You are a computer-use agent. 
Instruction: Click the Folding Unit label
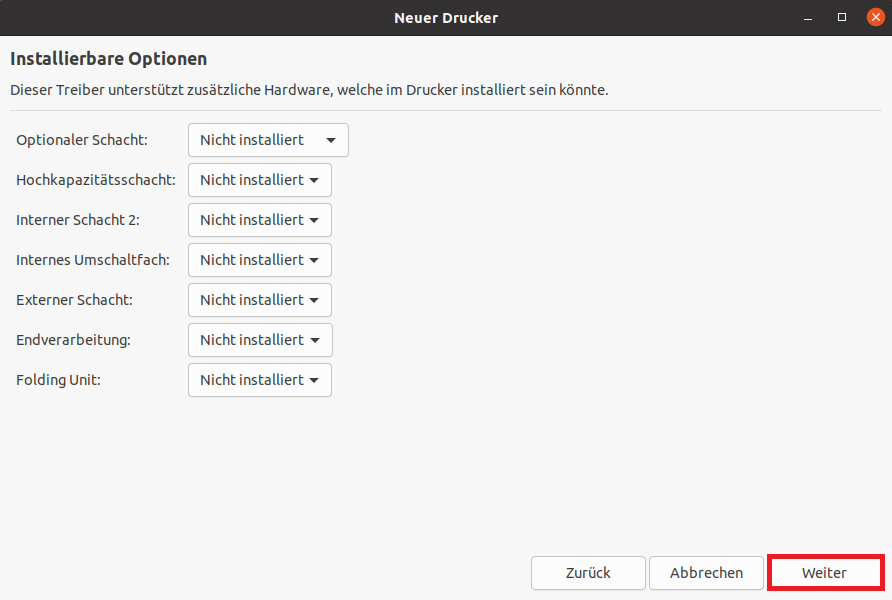click(x=59, y=380)
